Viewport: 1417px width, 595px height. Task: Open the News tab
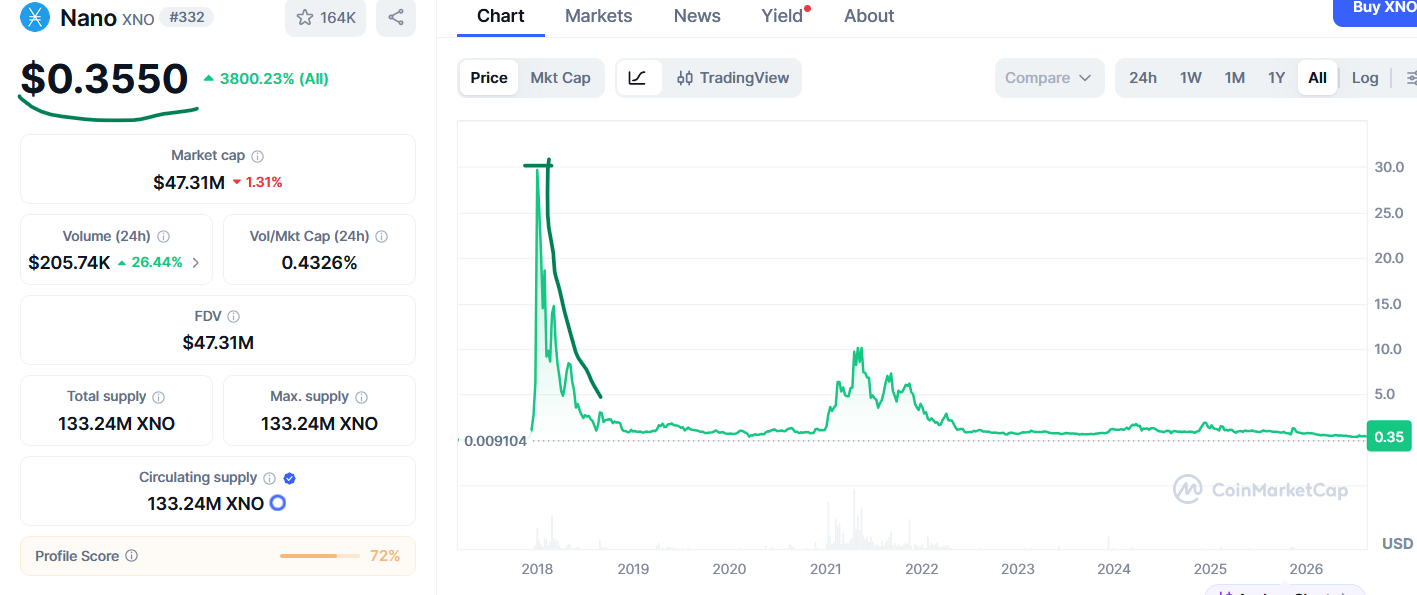(x=697, y=16)
